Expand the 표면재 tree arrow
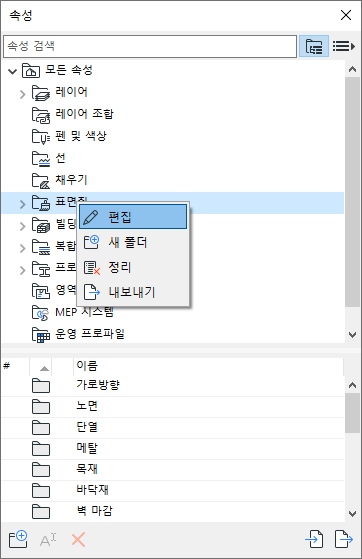Image resolution: width=362 pixels, height=559 pixels. pos(22,204)
